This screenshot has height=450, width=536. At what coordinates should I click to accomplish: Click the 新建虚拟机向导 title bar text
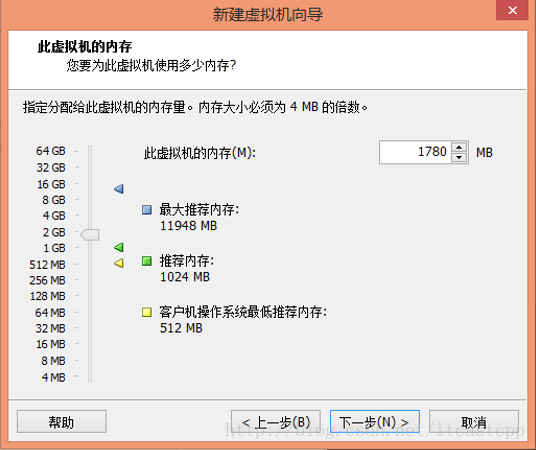click(x=268, y=14)
